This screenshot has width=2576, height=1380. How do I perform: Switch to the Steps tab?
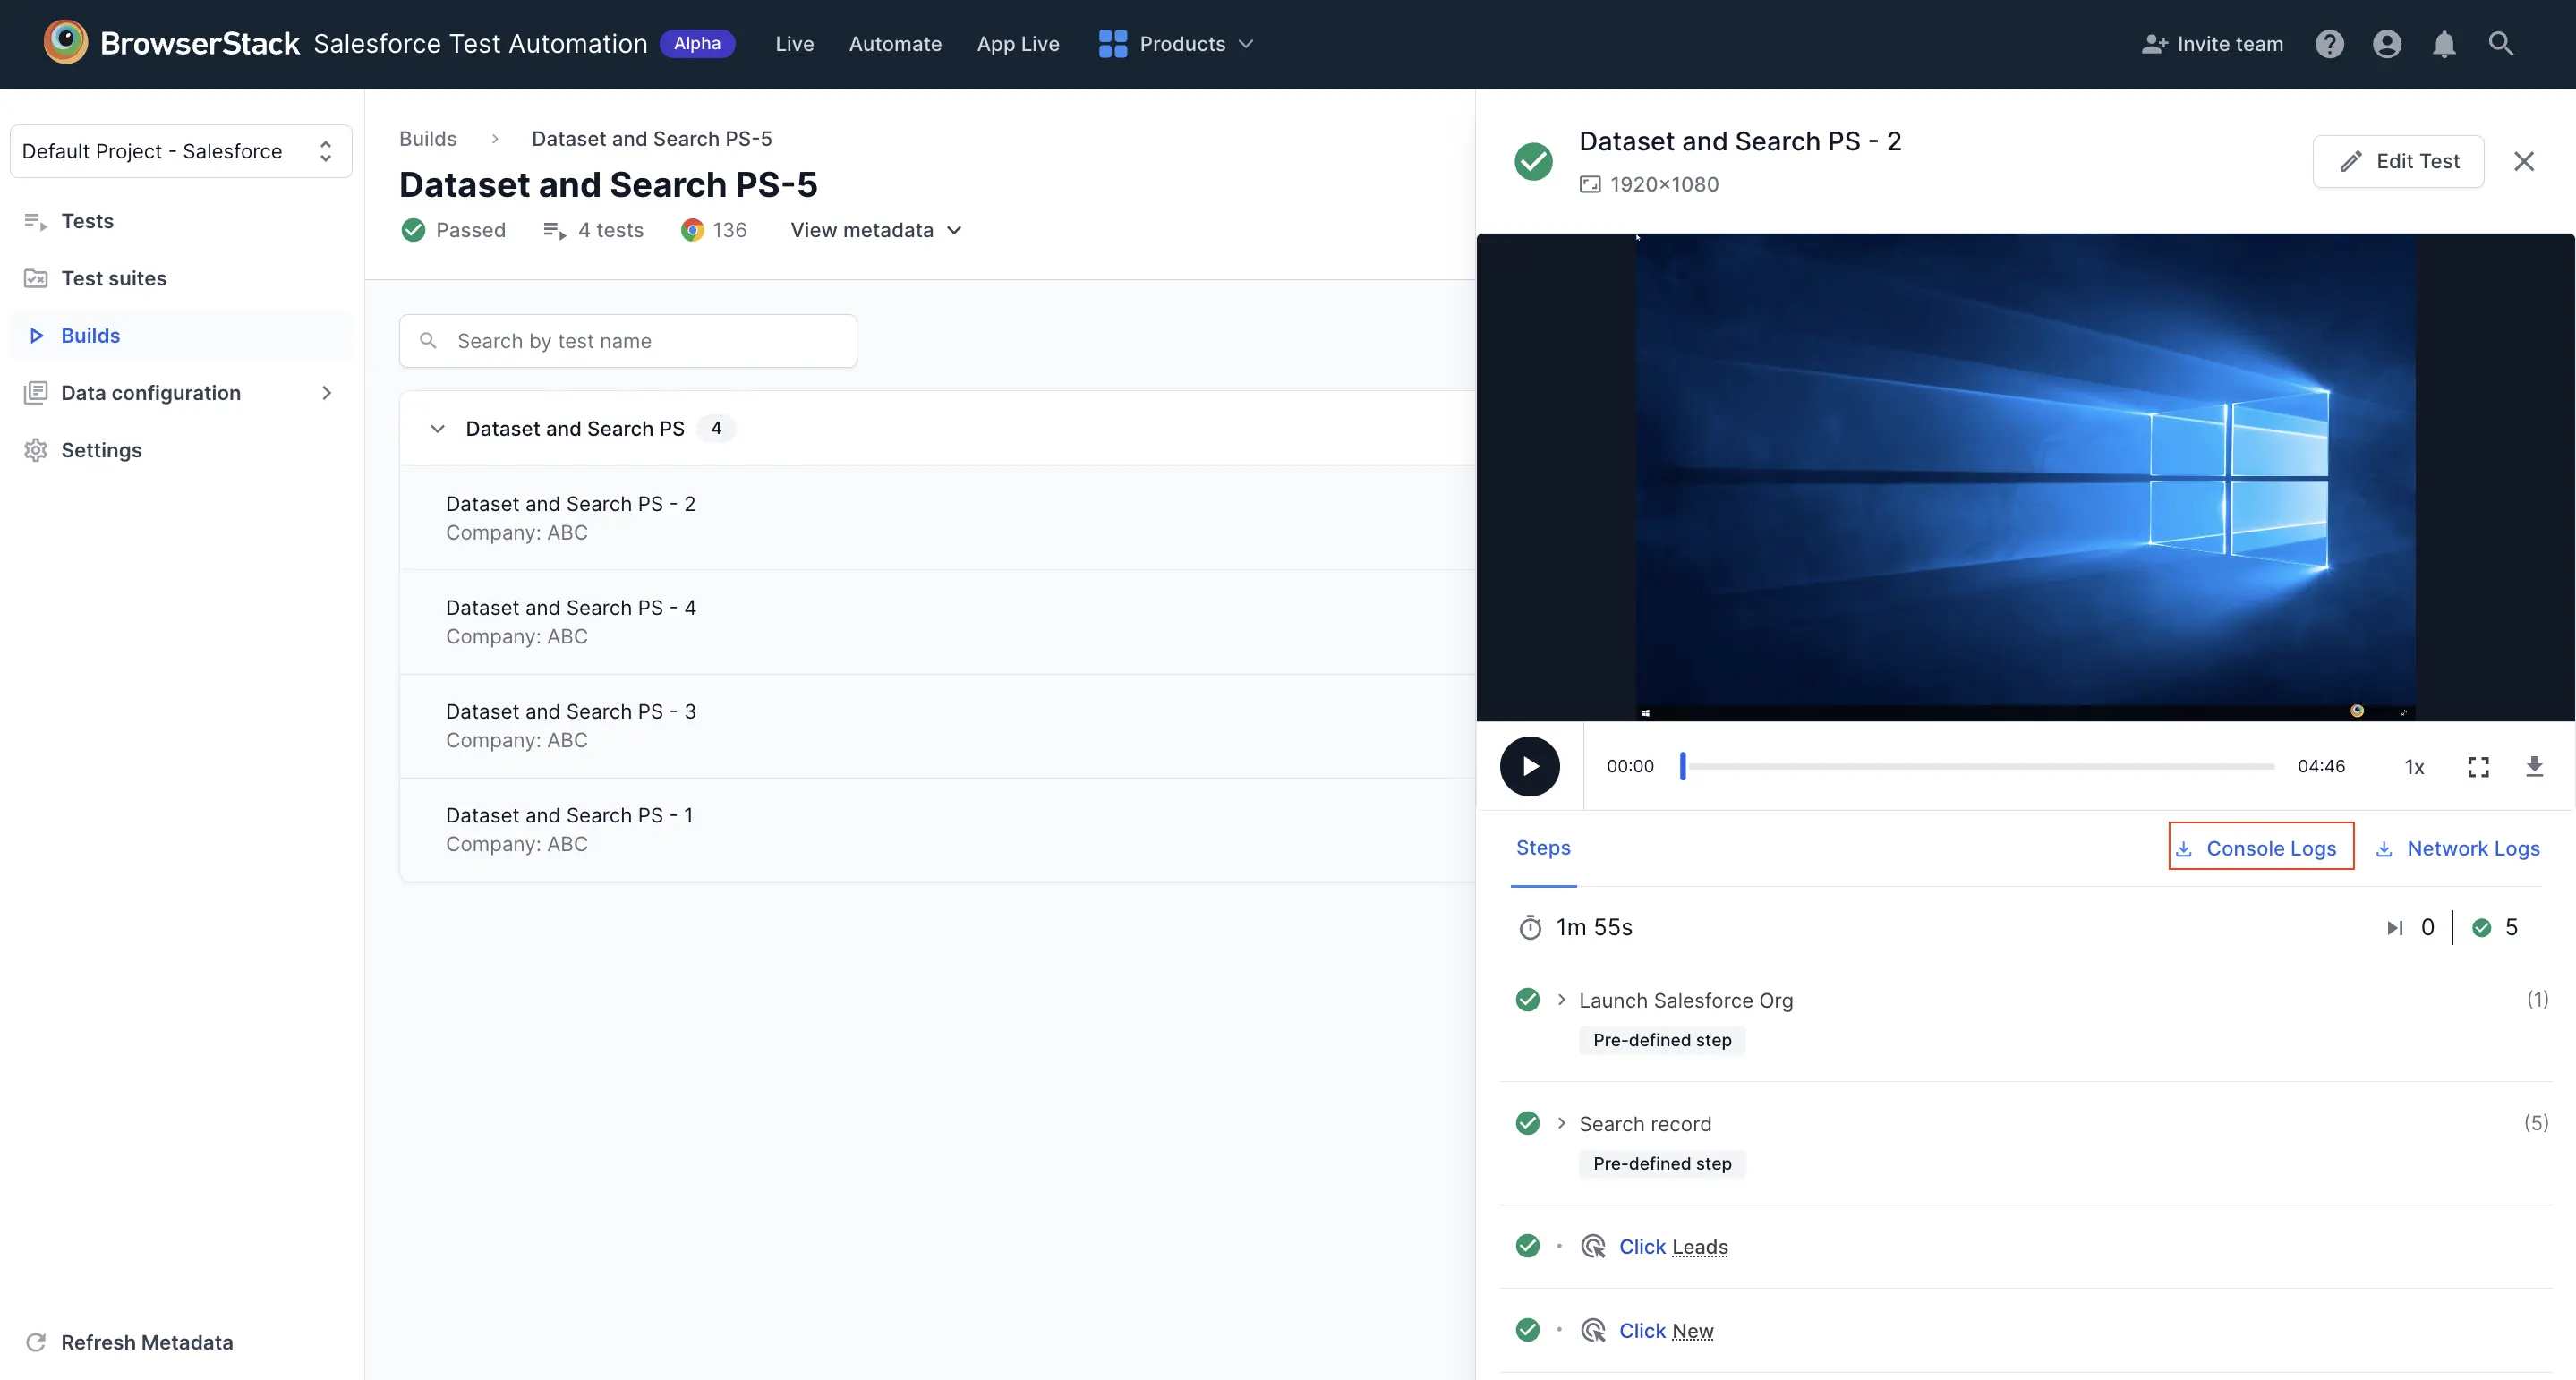pos(1543,847)
